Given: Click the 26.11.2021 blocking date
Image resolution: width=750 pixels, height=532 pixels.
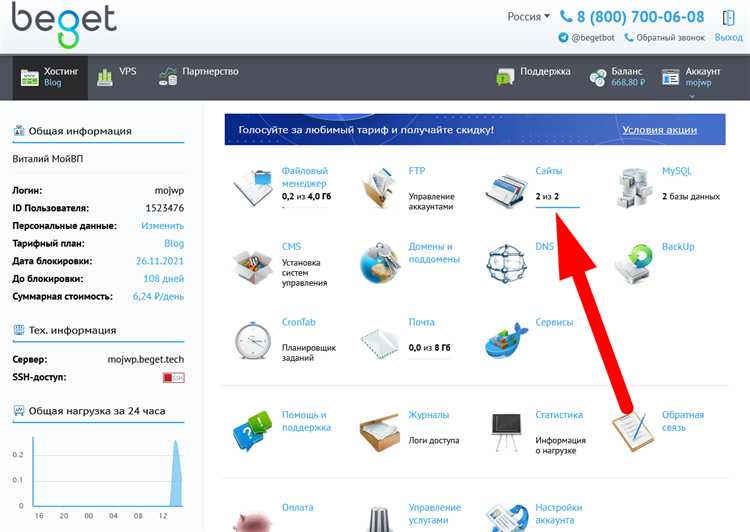Looking at the screenshot, I should (x=160, y=261).
